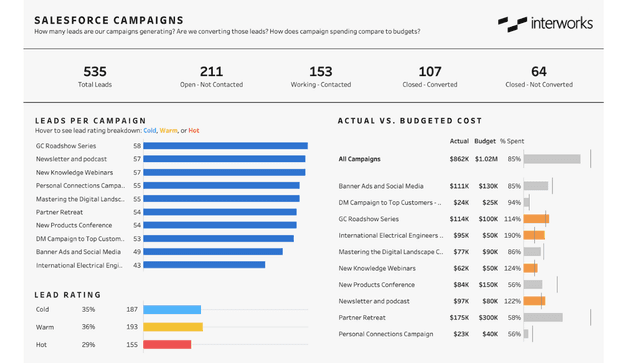Click the New Knowledge Webinars leads bar
The width and height of the screenshot is (640, 363).
point(224,172)
